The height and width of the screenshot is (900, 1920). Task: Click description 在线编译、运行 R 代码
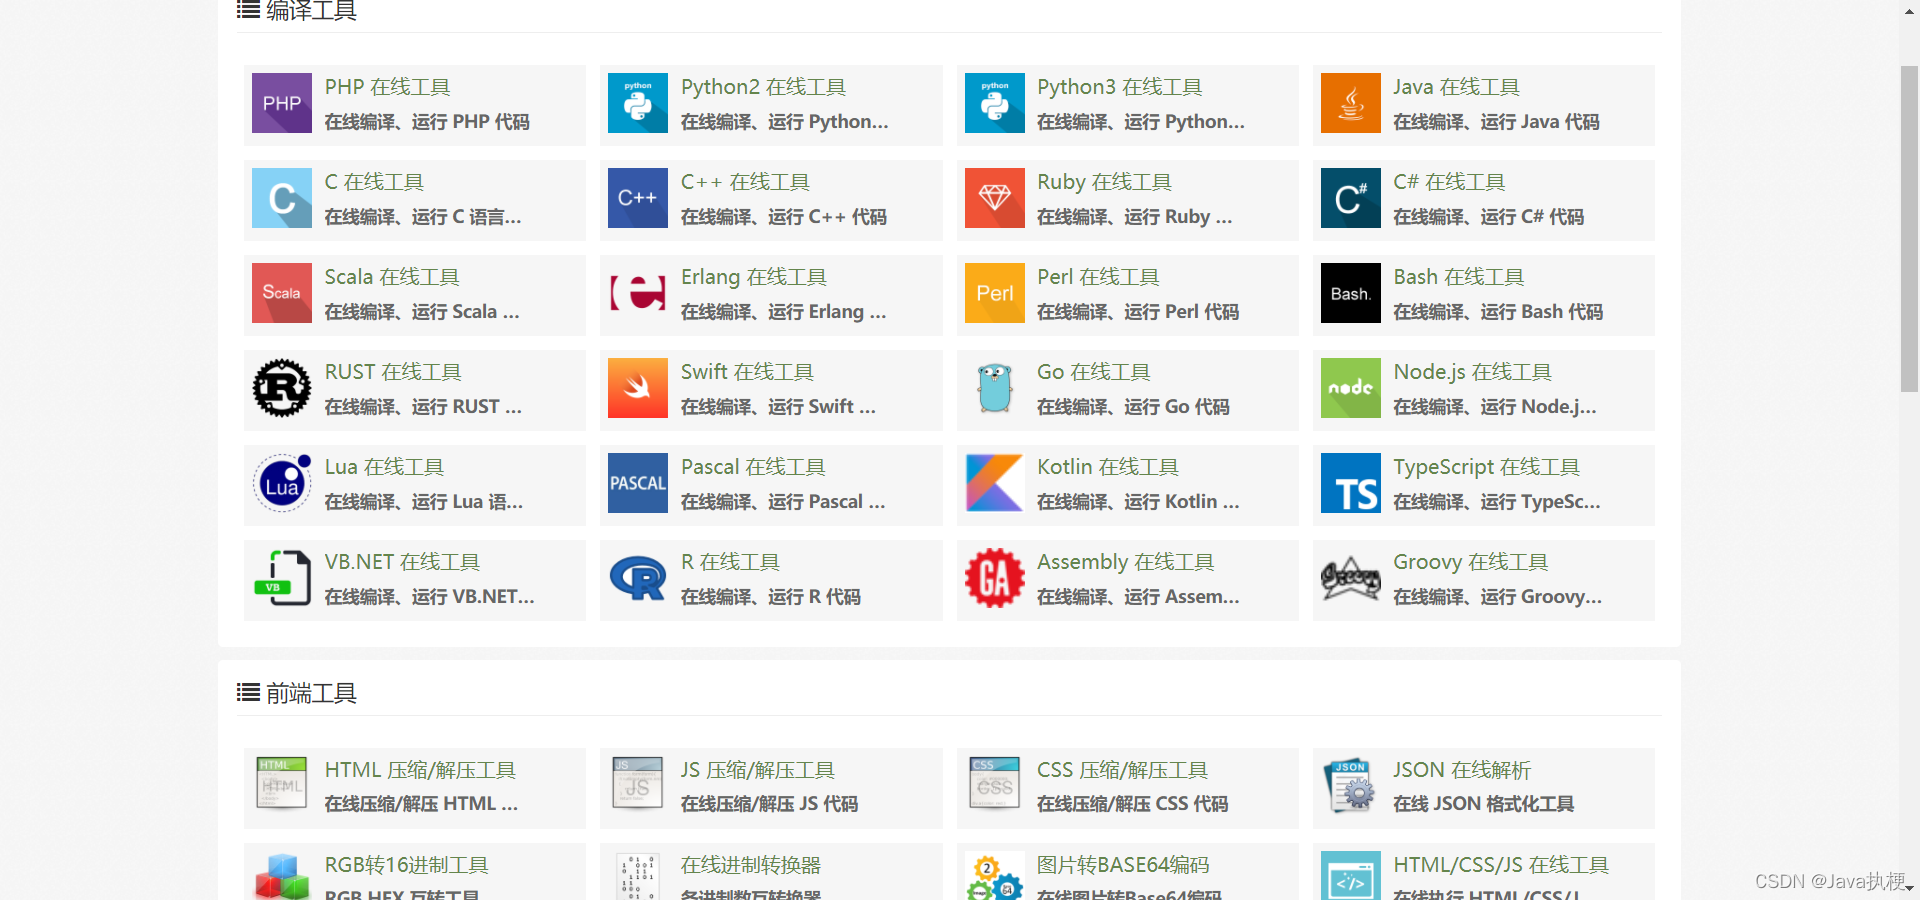pos(771,597)
